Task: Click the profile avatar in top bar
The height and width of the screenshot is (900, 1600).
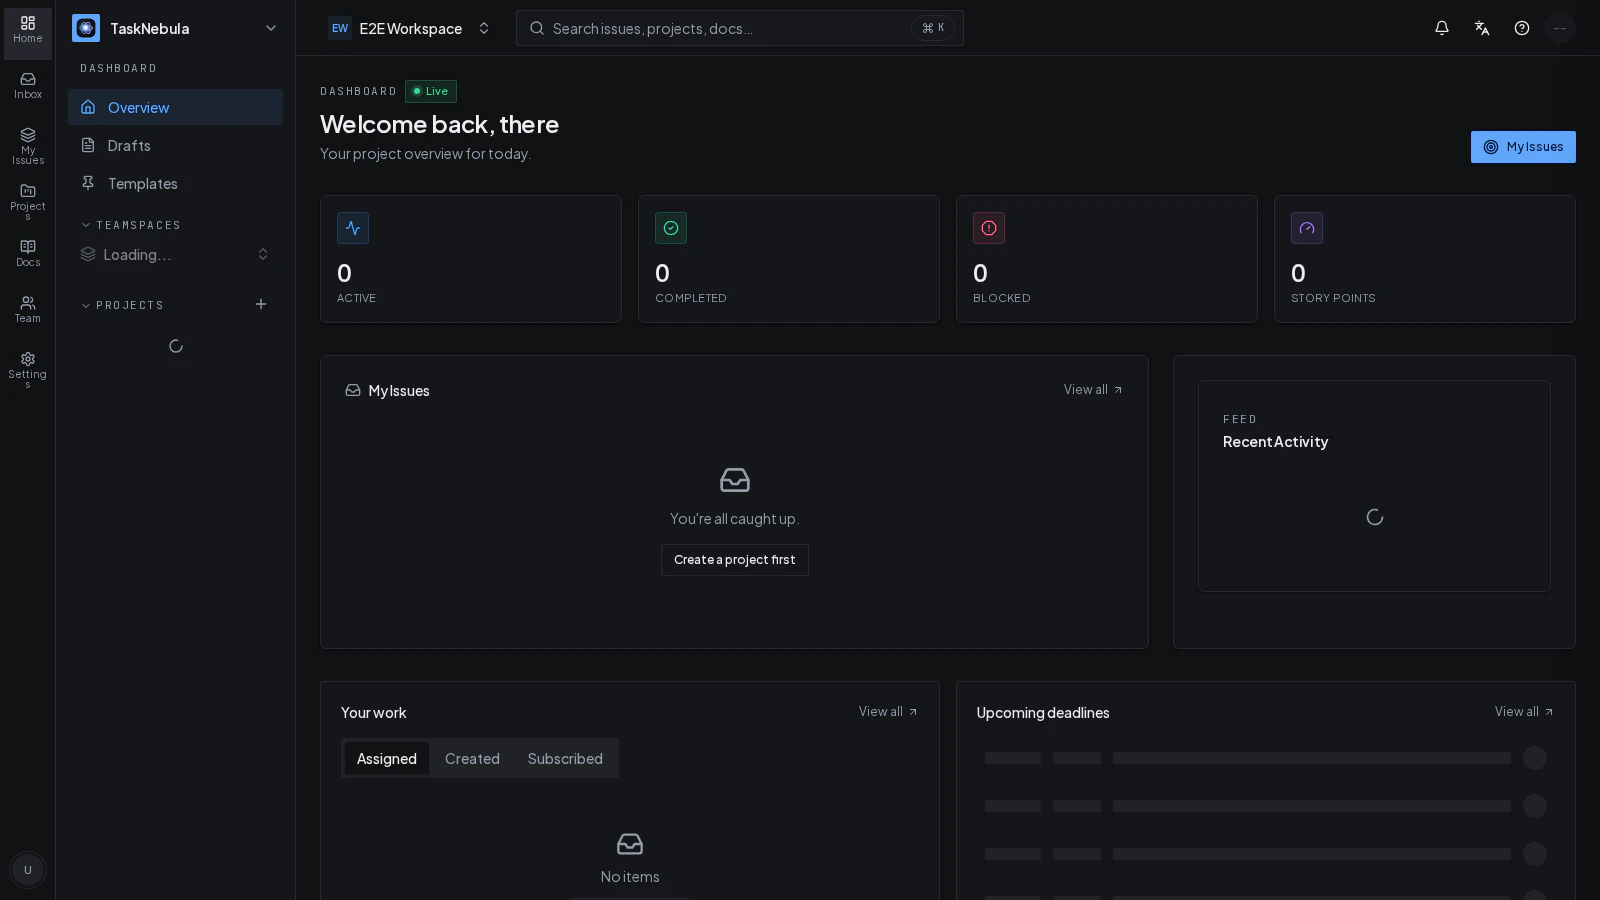Action: (1560, 28)
